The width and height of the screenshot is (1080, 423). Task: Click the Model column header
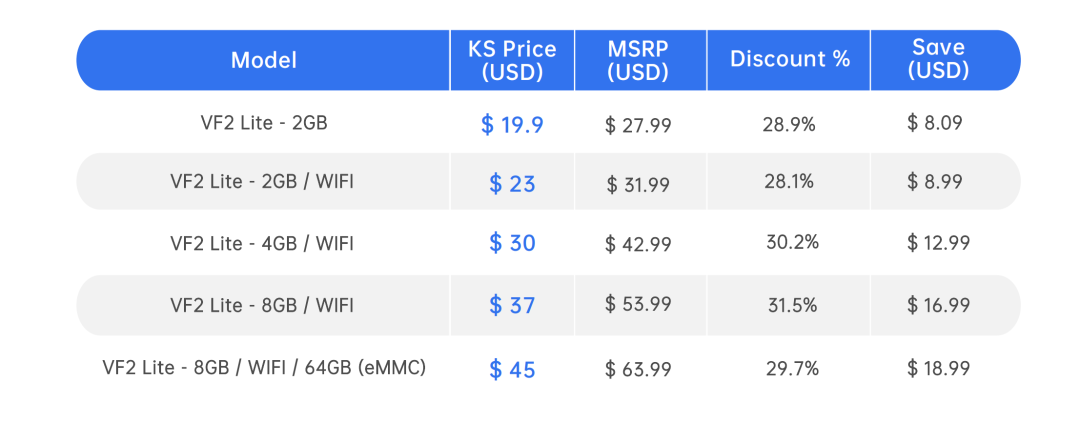[263, 60]
